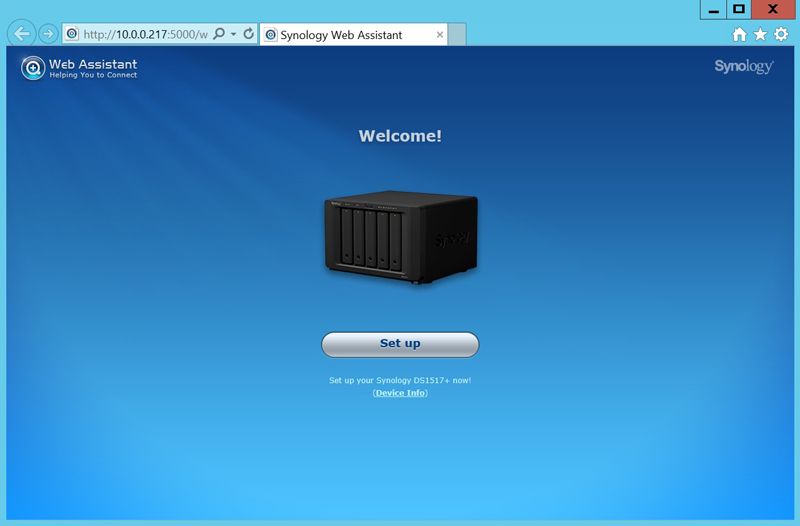Viewport: 800px width, 526px height.
Task: Click the Web Assistant logo icon
Action: pos(33,68)
